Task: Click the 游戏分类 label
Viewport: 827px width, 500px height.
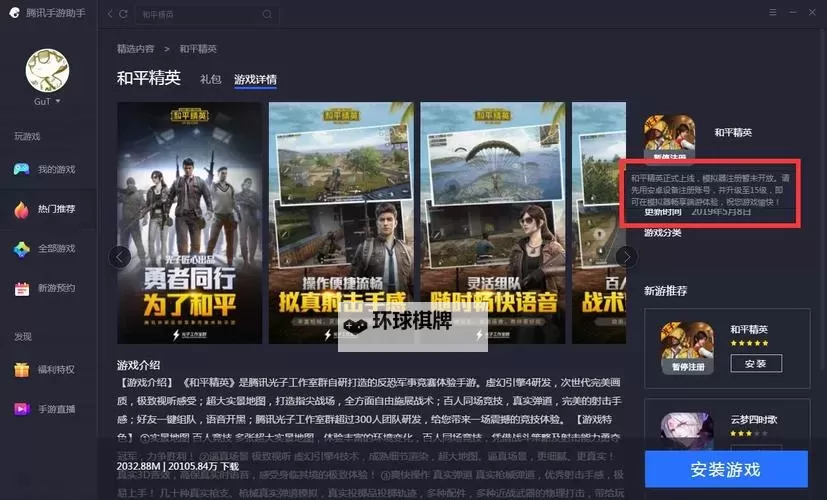Action: (663, 233)
